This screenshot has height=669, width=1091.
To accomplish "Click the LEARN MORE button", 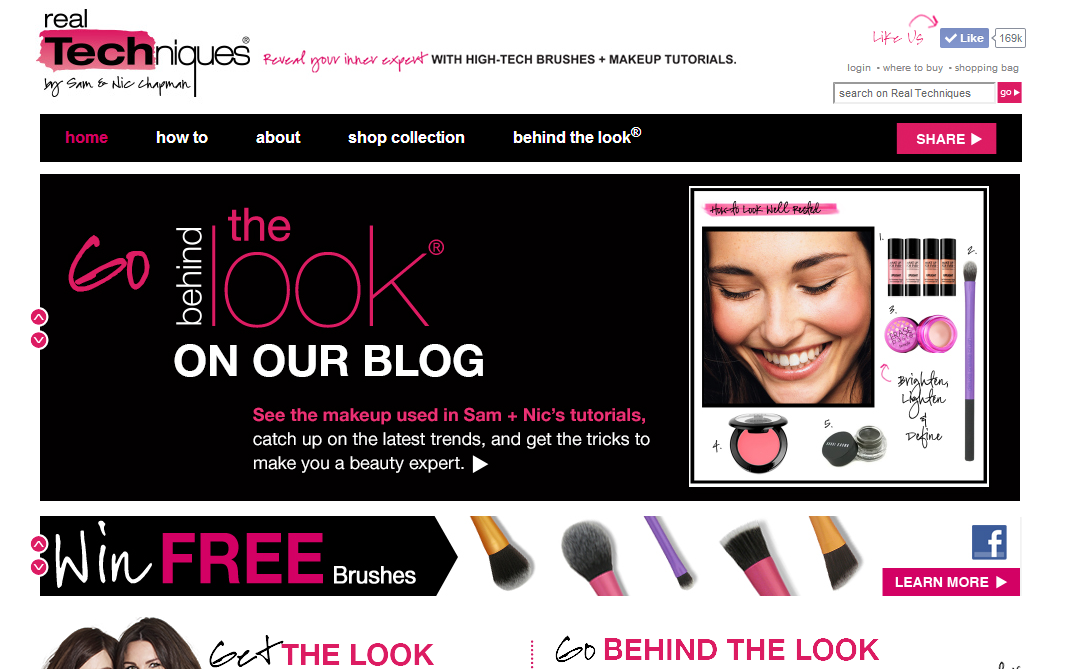I will point(950,582).
